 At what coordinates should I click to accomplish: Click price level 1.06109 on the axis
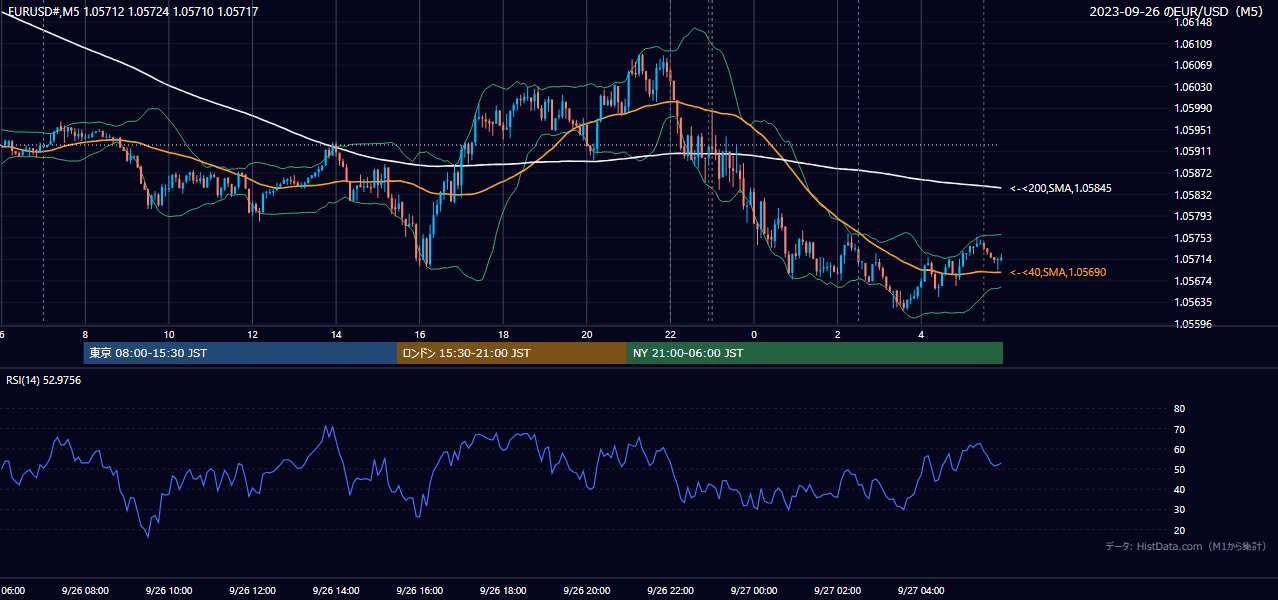click(x=1192, y=44)
